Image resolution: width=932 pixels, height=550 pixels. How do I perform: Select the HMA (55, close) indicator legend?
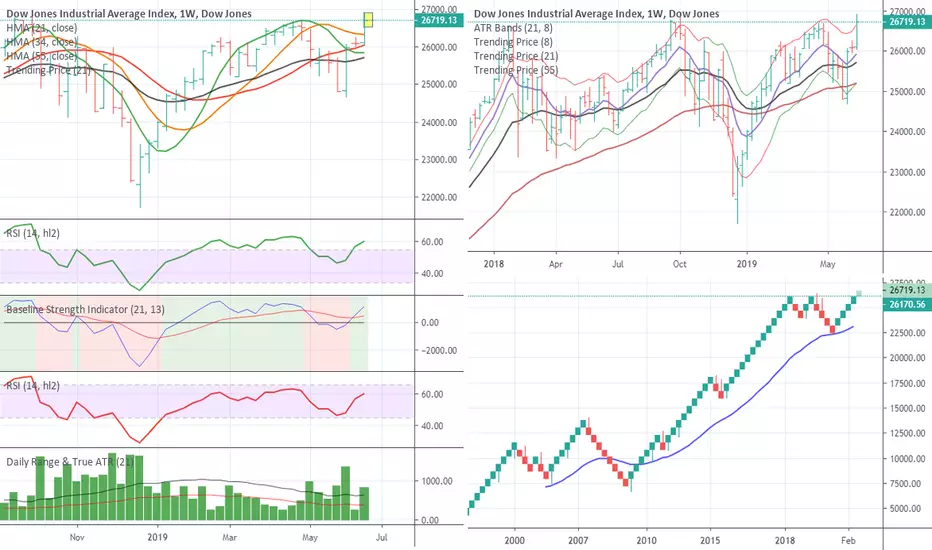click(42, 56)
